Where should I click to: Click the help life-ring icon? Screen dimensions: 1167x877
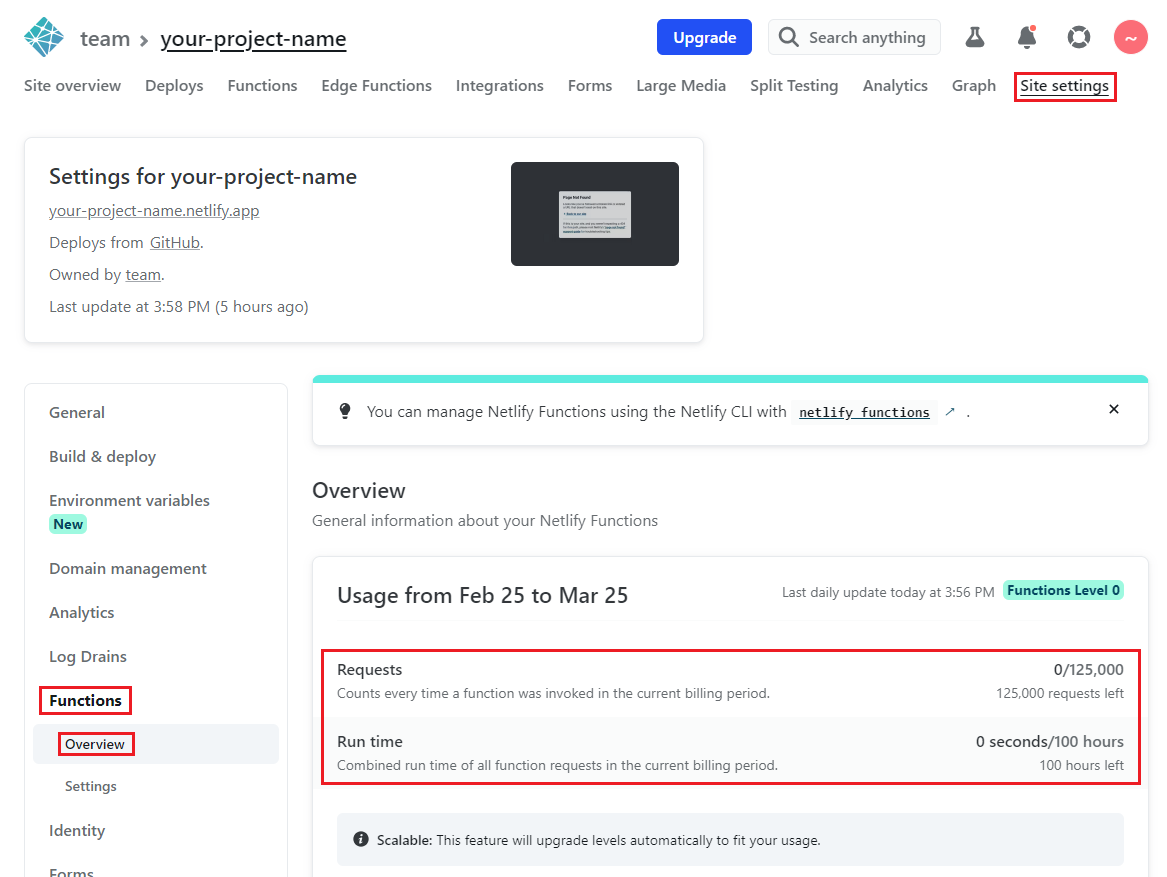click(x=1078, y=36)
